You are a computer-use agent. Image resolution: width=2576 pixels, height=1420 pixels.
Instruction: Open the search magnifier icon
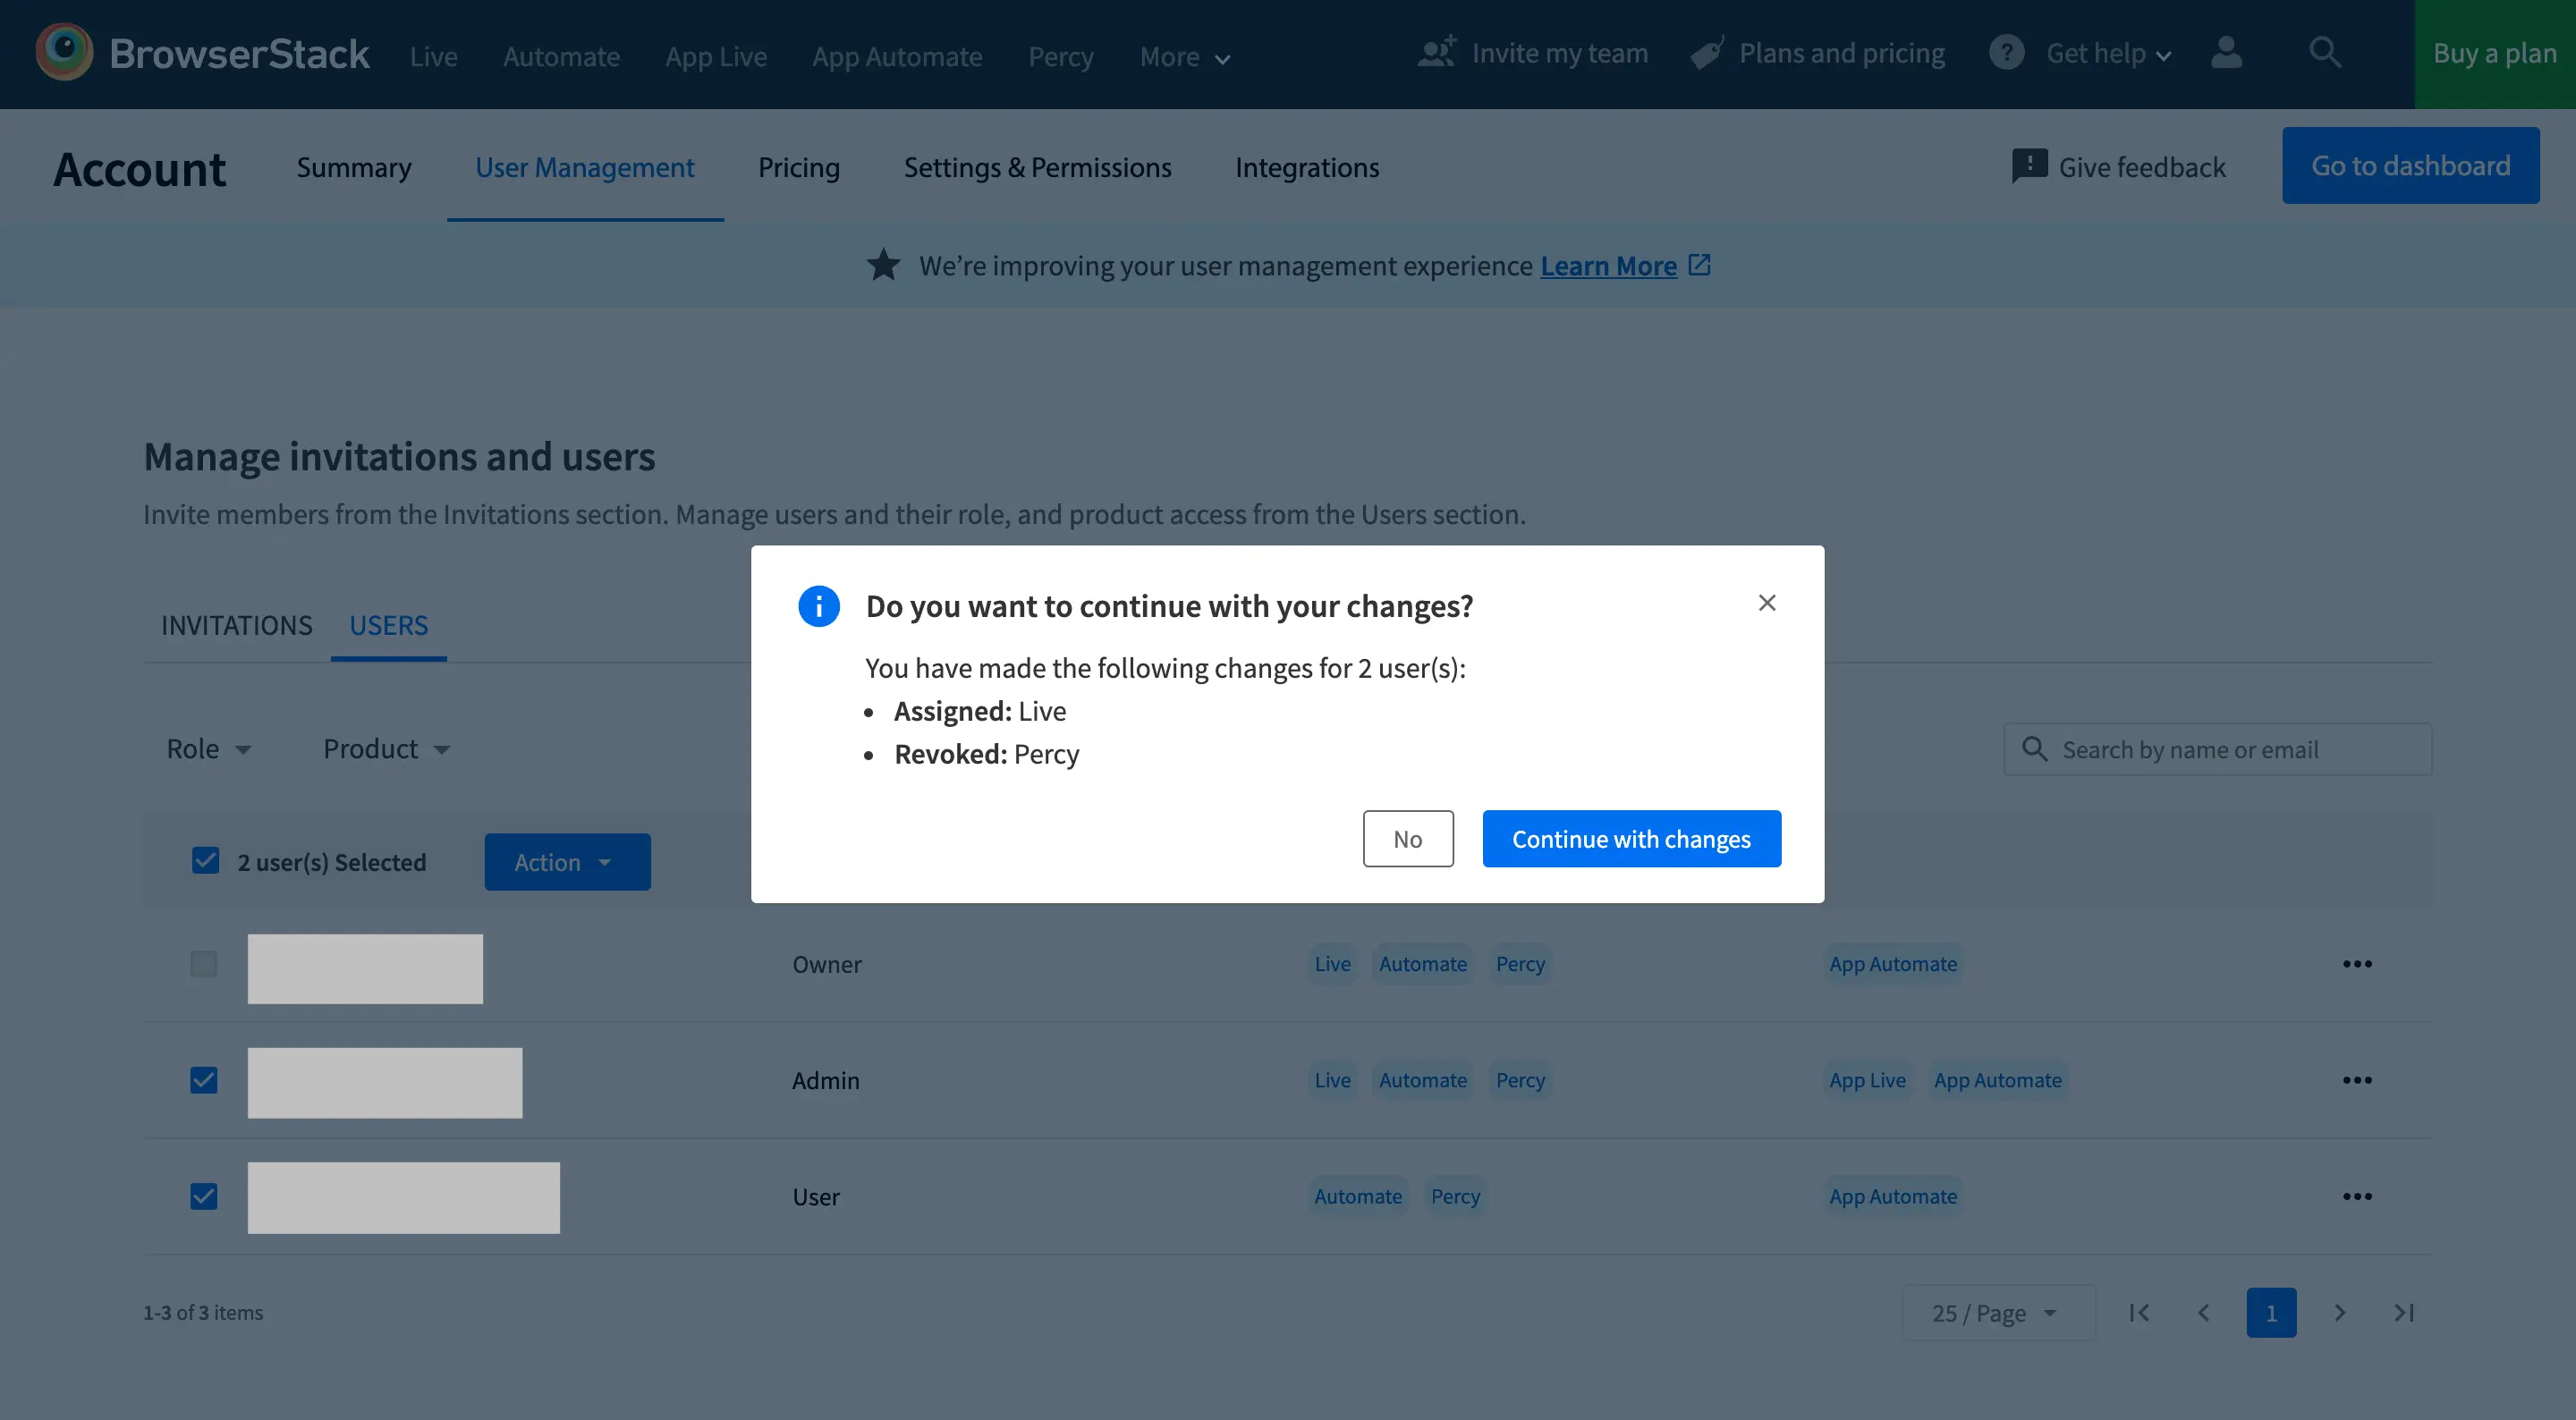2326,53
